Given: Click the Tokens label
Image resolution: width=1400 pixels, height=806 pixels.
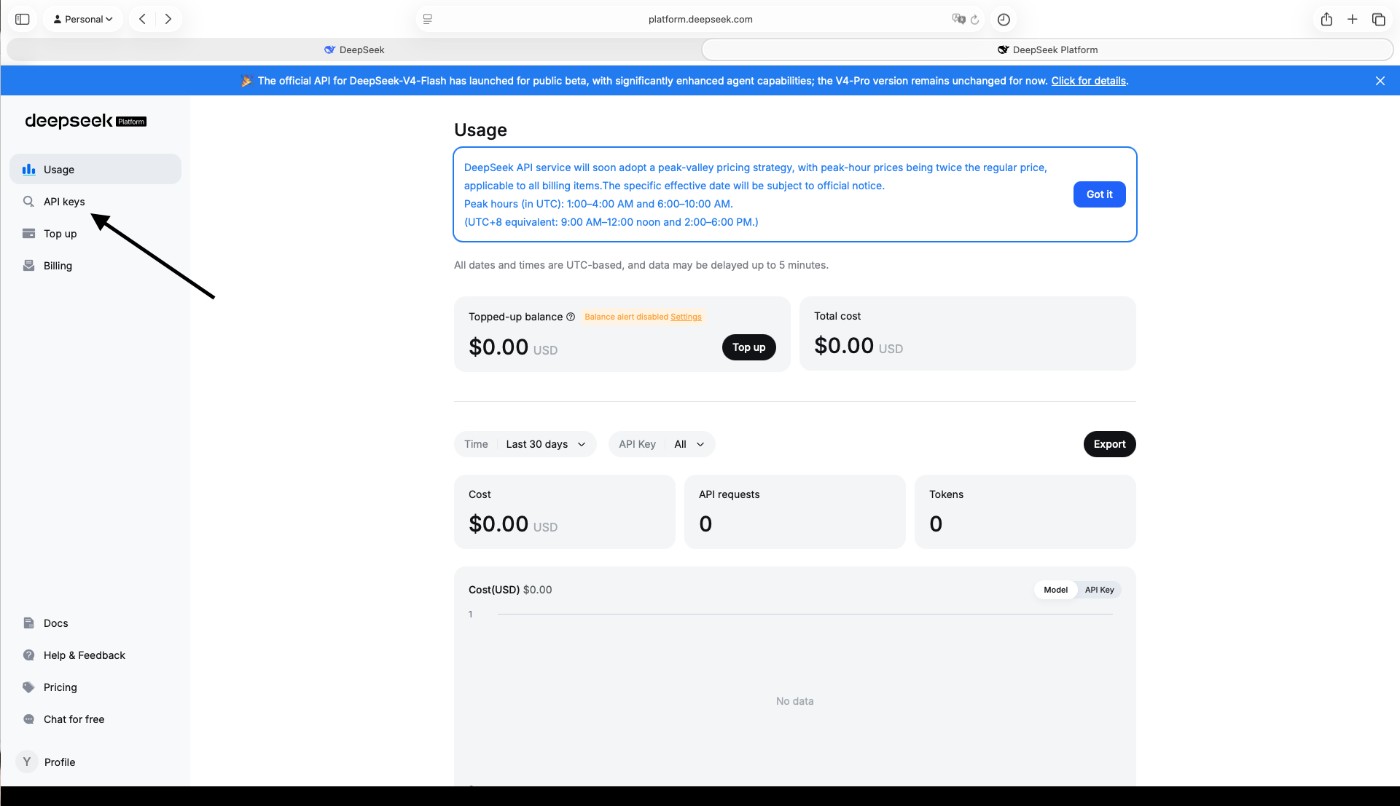Looking at the screenshot, I should point(946,494).
